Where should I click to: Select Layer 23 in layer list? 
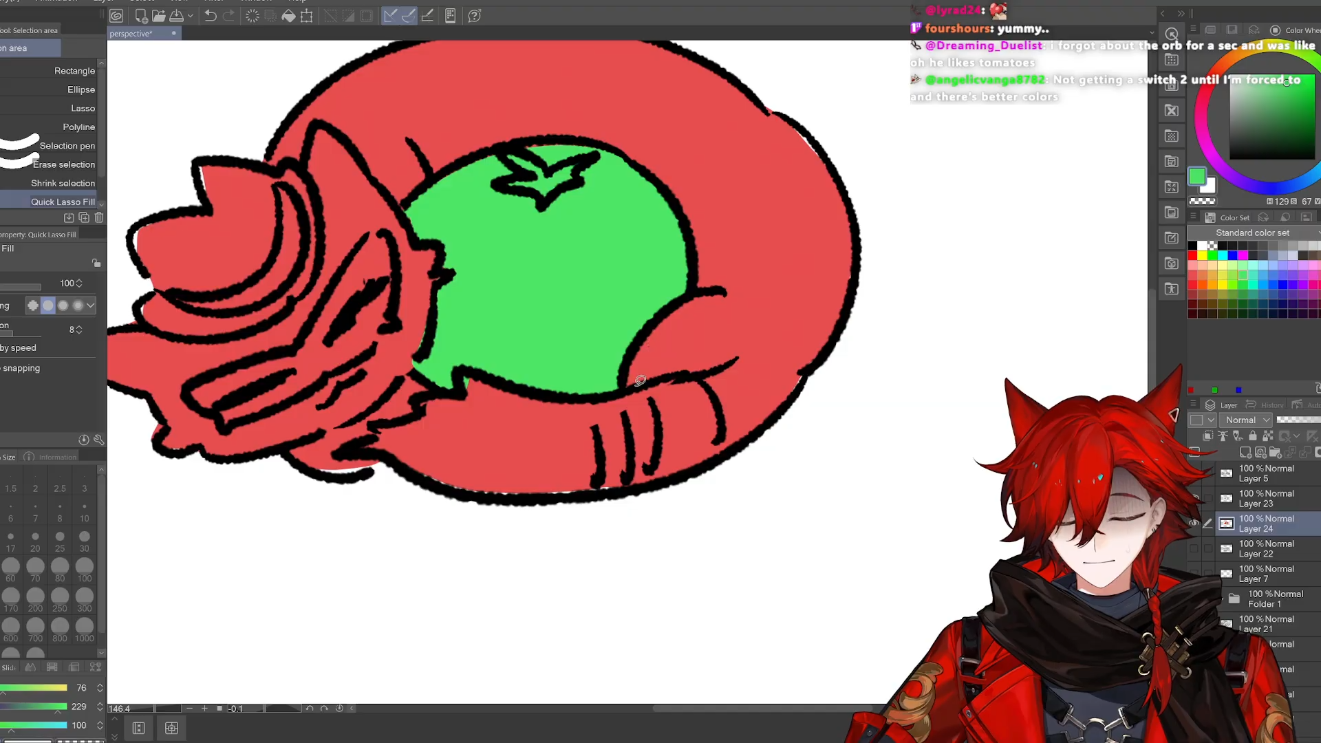[1268, 498]
